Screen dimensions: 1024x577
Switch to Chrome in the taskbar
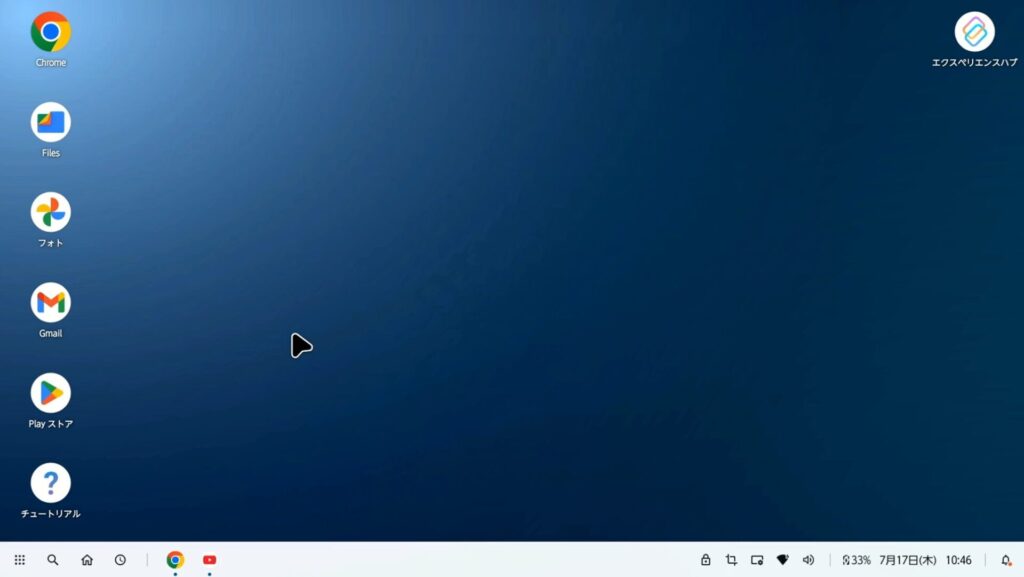tap(175, 560)
